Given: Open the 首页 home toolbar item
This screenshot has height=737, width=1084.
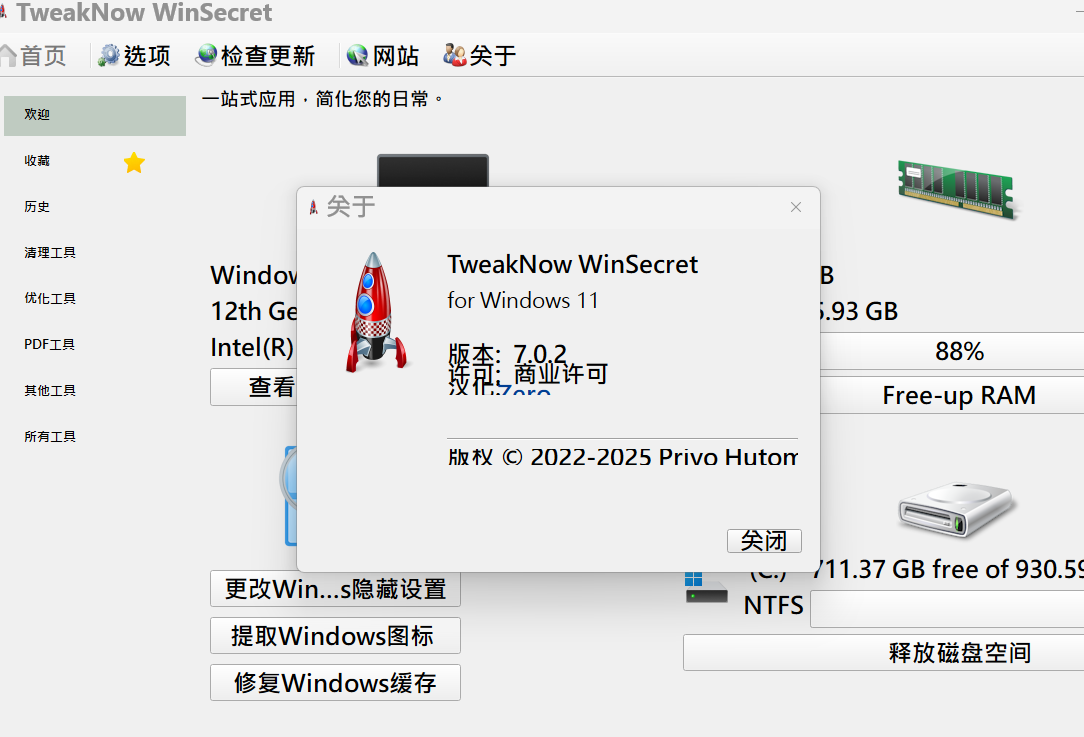Looking at the screenshot, I should (33, 56).
